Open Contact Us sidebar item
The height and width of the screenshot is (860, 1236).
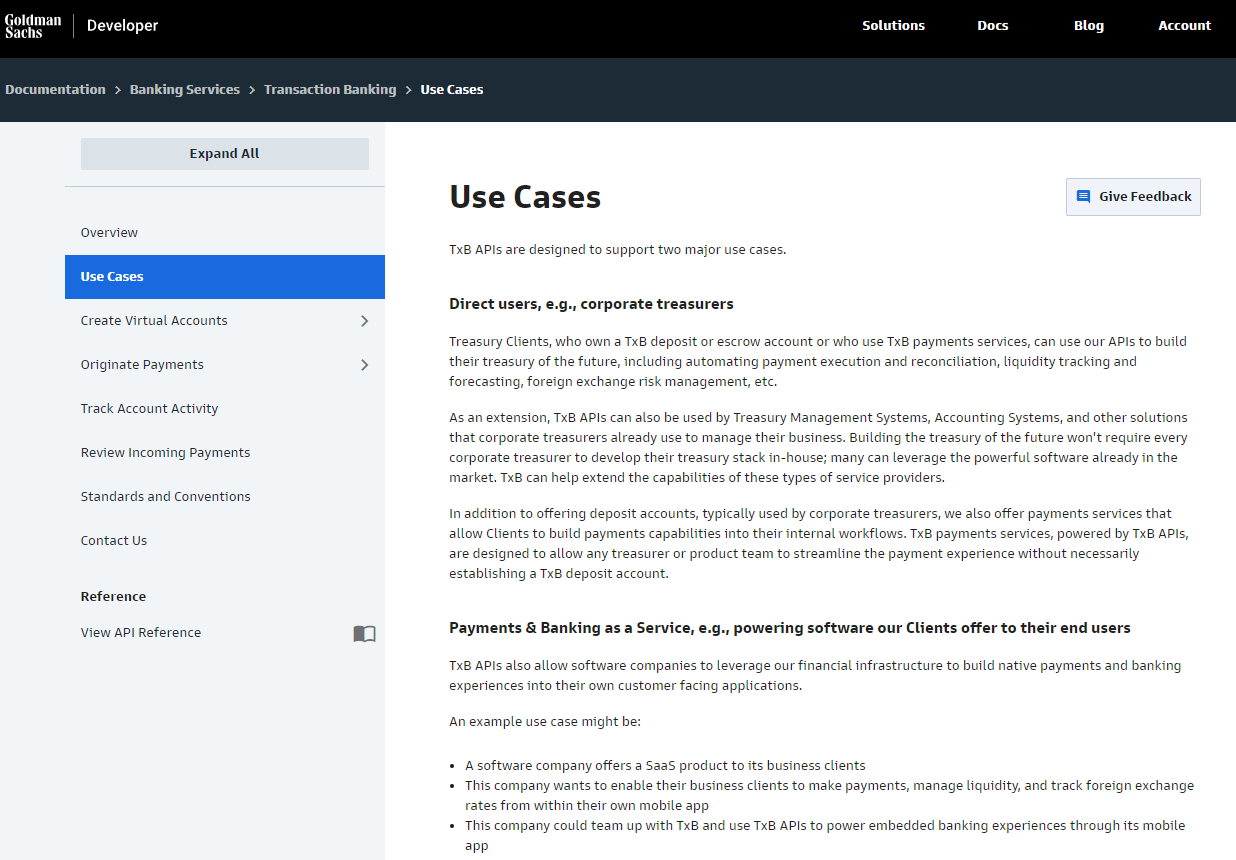(x=225, y=541)
